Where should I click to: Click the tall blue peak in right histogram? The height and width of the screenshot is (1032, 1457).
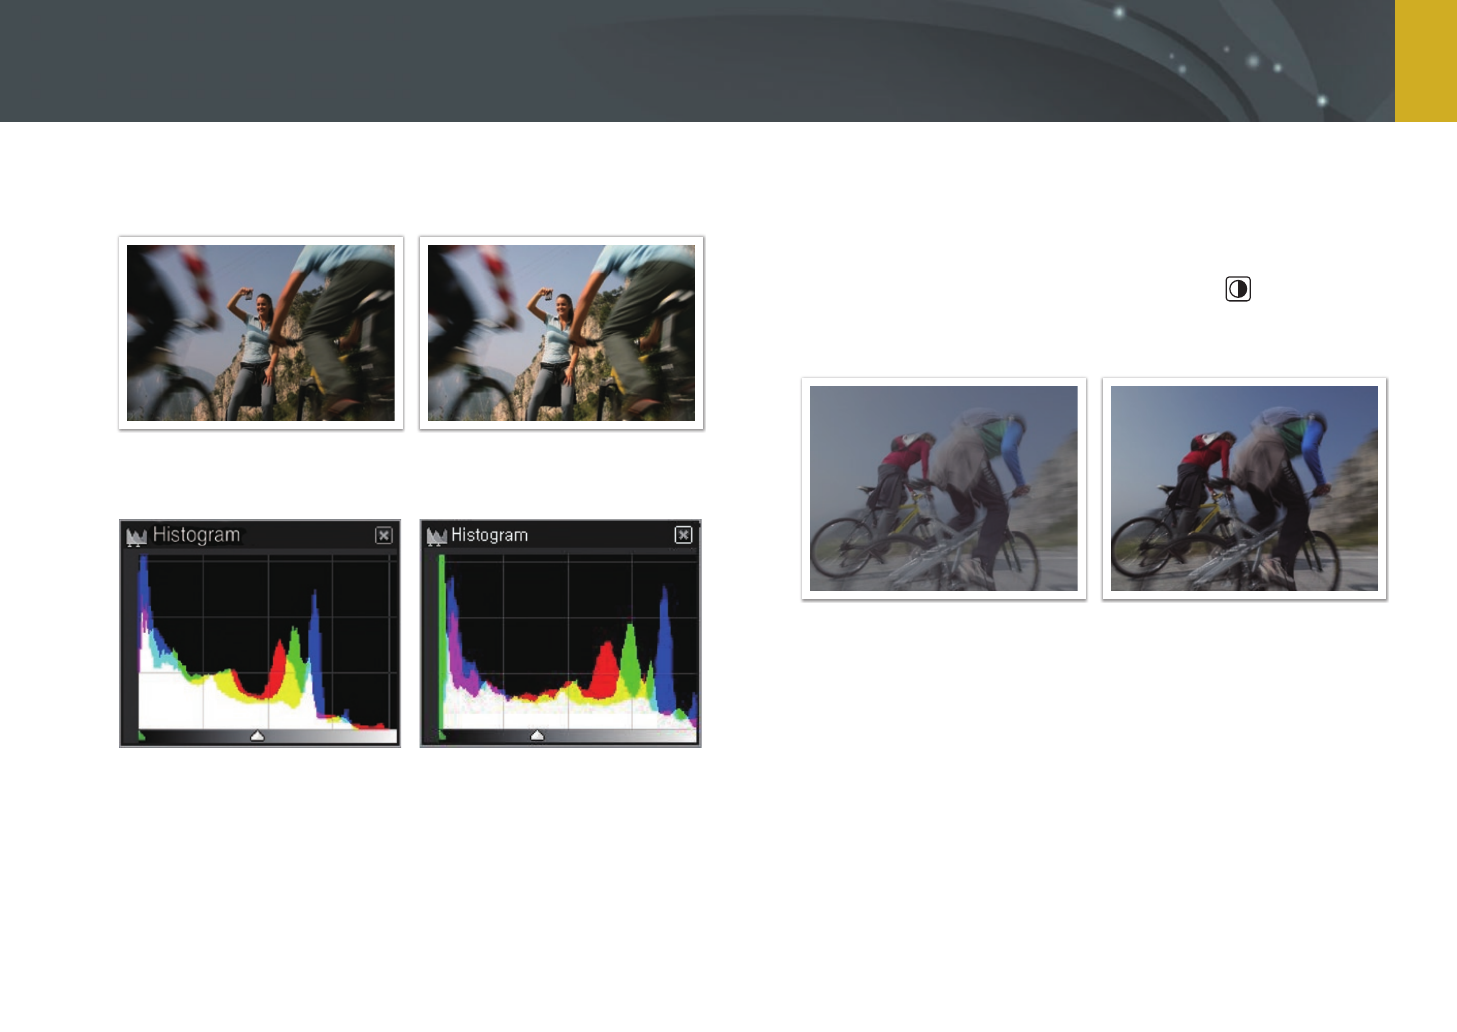coord(664,640)
